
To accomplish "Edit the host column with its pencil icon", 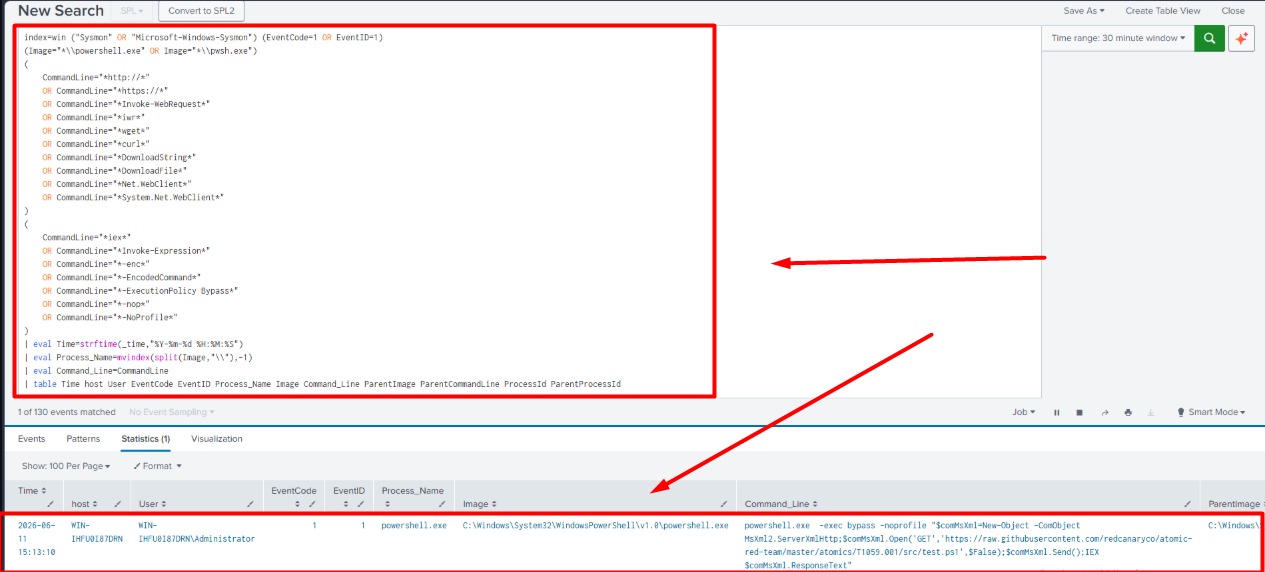I will [x=118, y=503].
